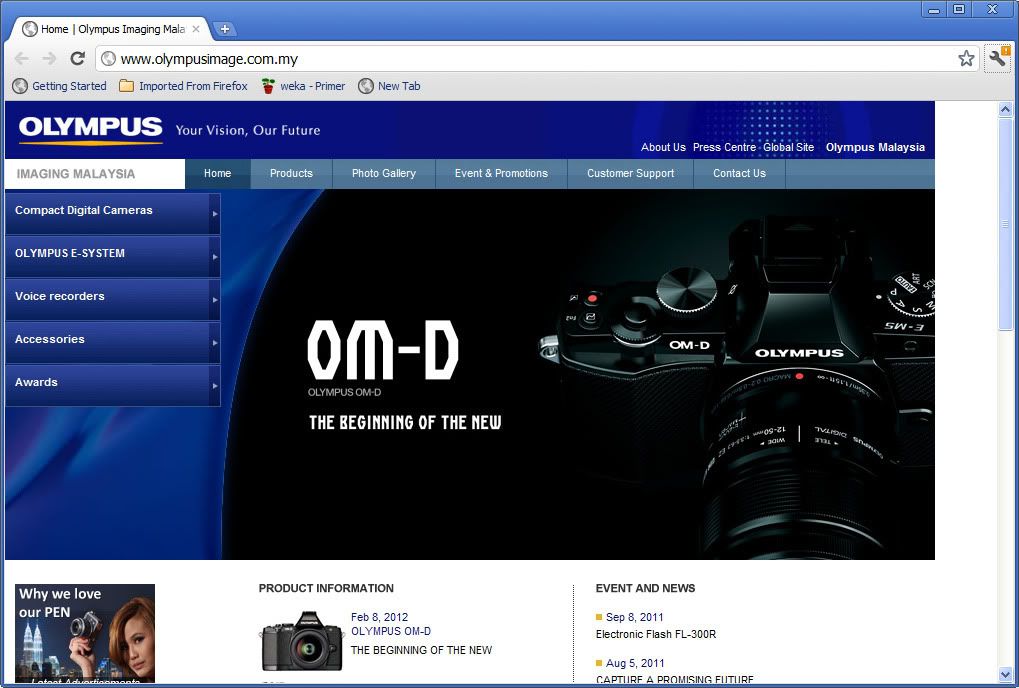Click the Sep 8, 2011 date
This screenshot has width=1019, height=688.
pos(634,617)
